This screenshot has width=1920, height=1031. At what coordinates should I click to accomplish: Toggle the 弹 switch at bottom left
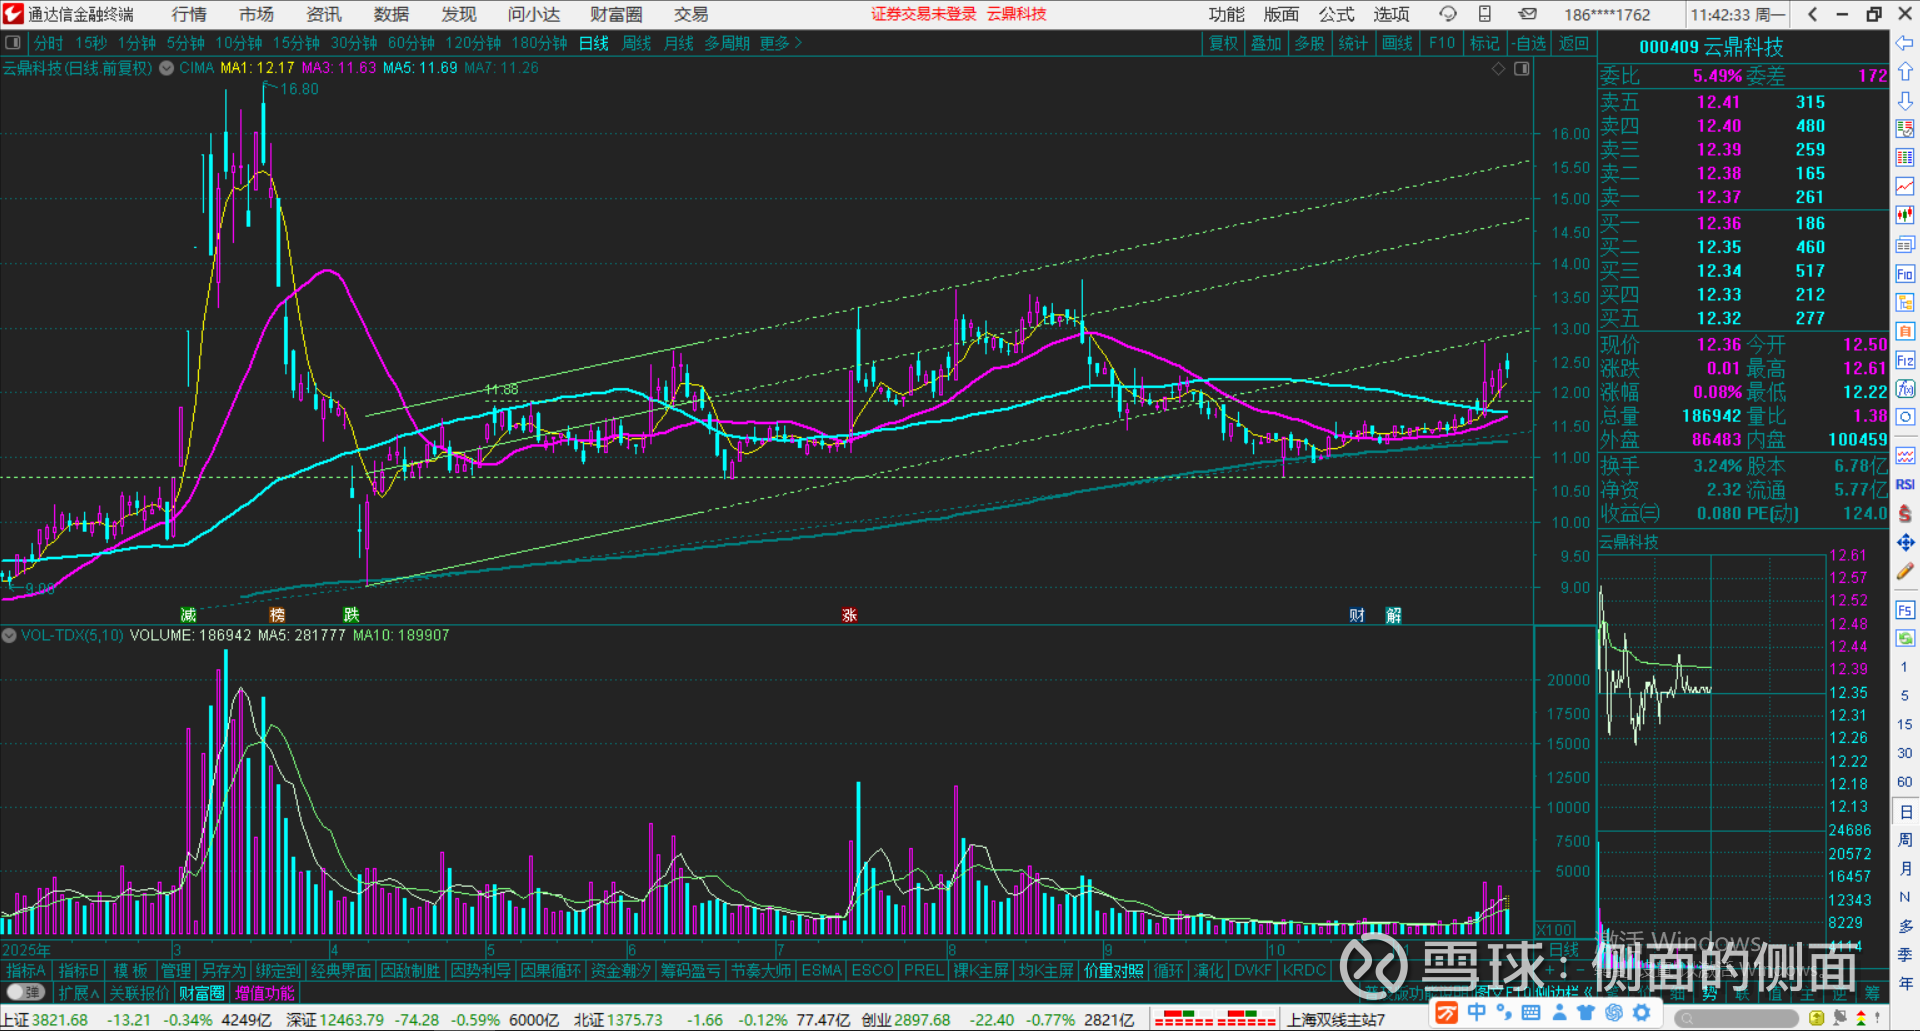(x=25, y=993)
